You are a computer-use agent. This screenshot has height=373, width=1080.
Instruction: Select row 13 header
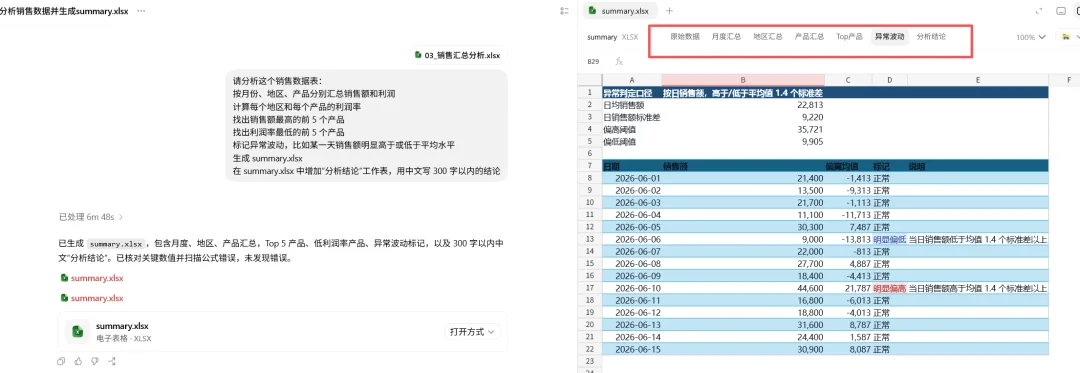(590, 239)
